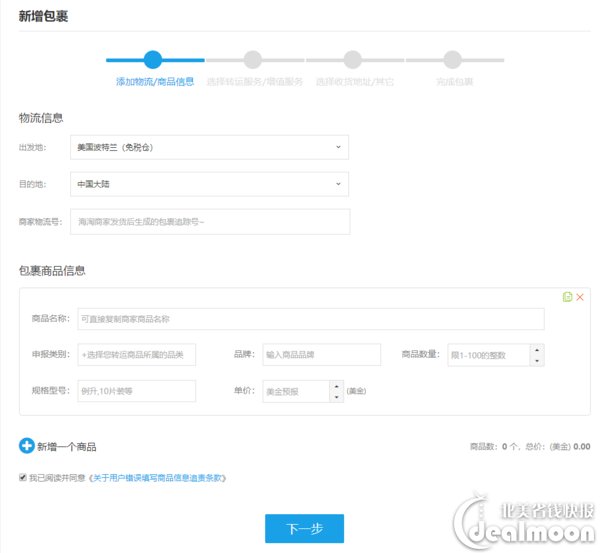Click the blue plus icon to add product
This screenshot has height=553, width=600.
pyautogui.click(x=26, y=445)
